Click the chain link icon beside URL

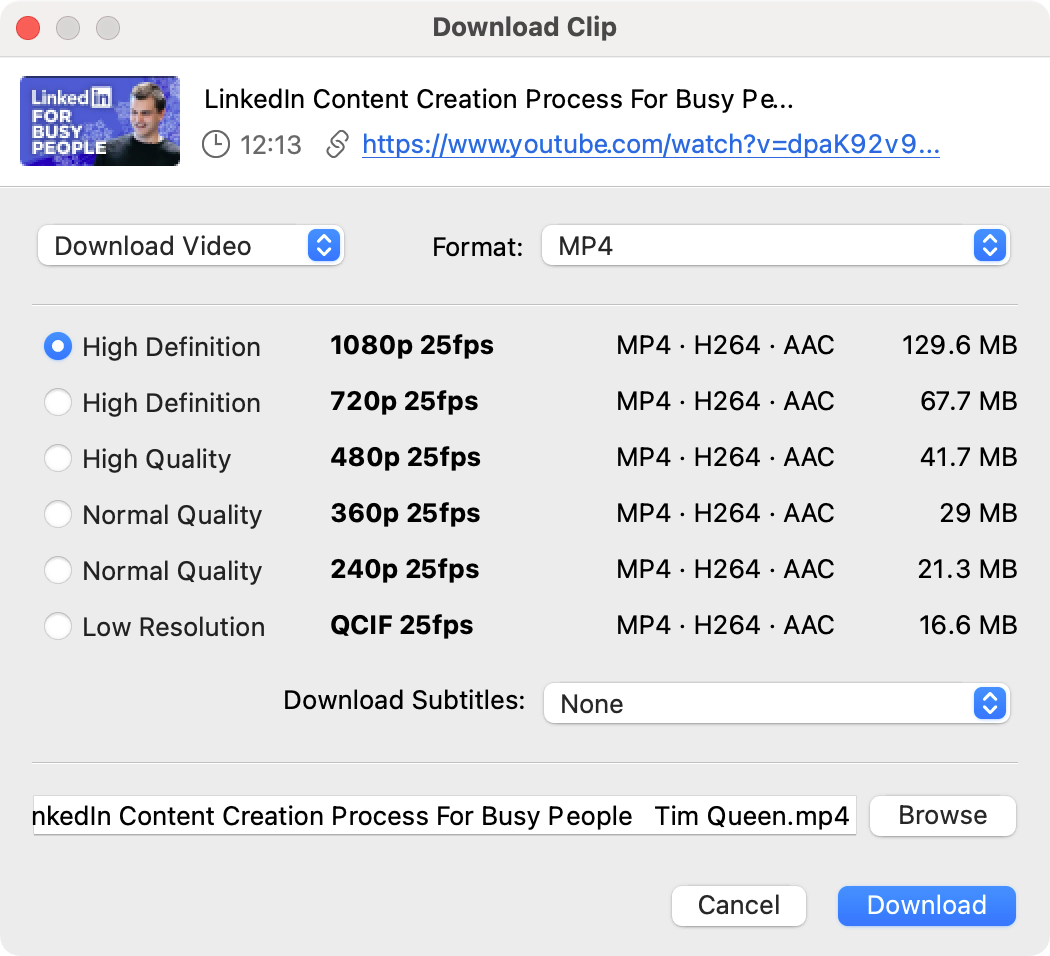338,145
